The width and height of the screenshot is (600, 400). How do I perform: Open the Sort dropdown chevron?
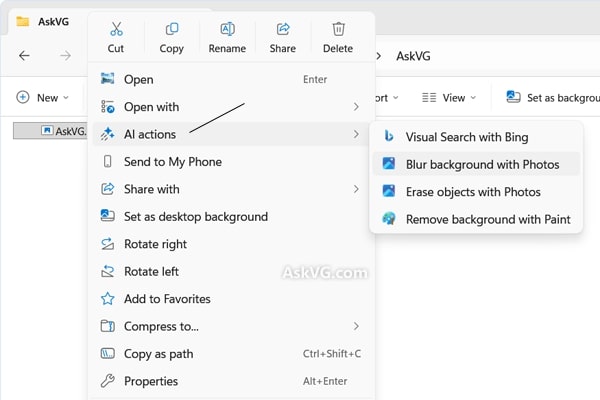[x=396, y=98]
